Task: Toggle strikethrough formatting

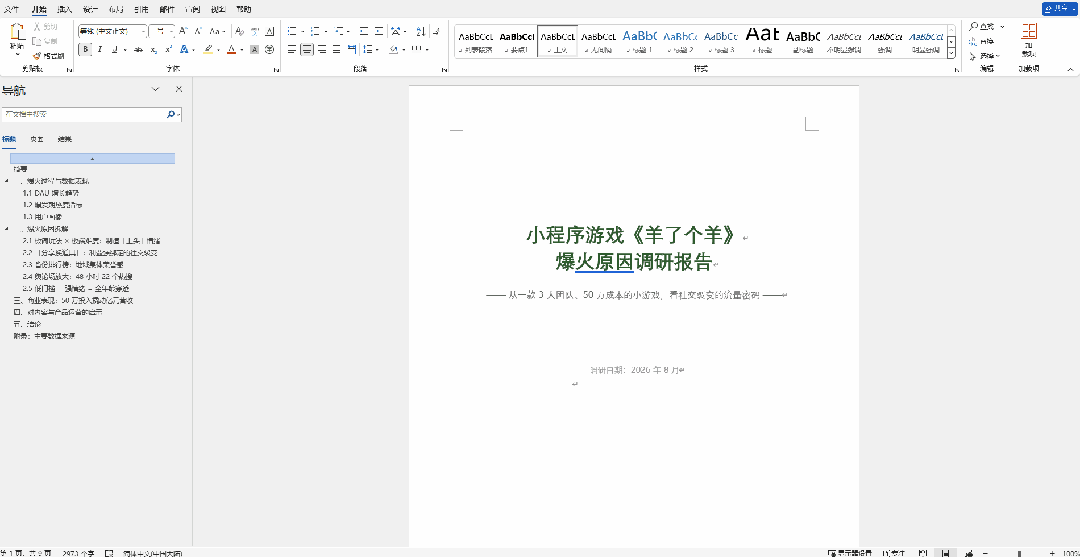Action: pos(138,50)
